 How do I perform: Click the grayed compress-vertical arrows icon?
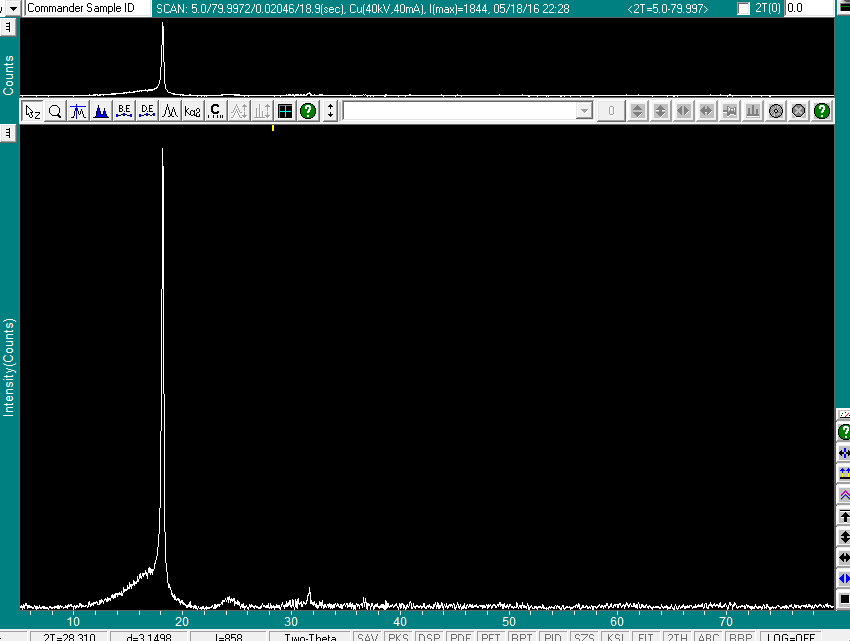(660, 111)
